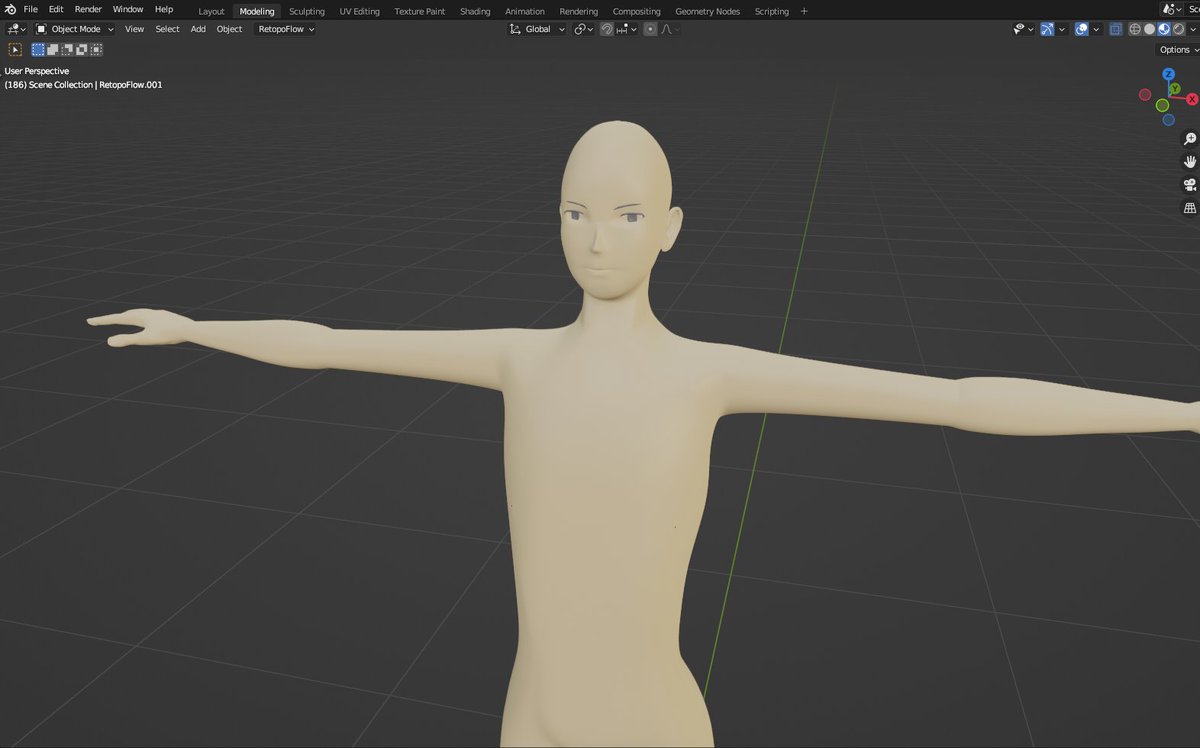The height and width of the screenshot is (748, 1200).
Task: Open the Window menu
Action: tap(128, 9)
